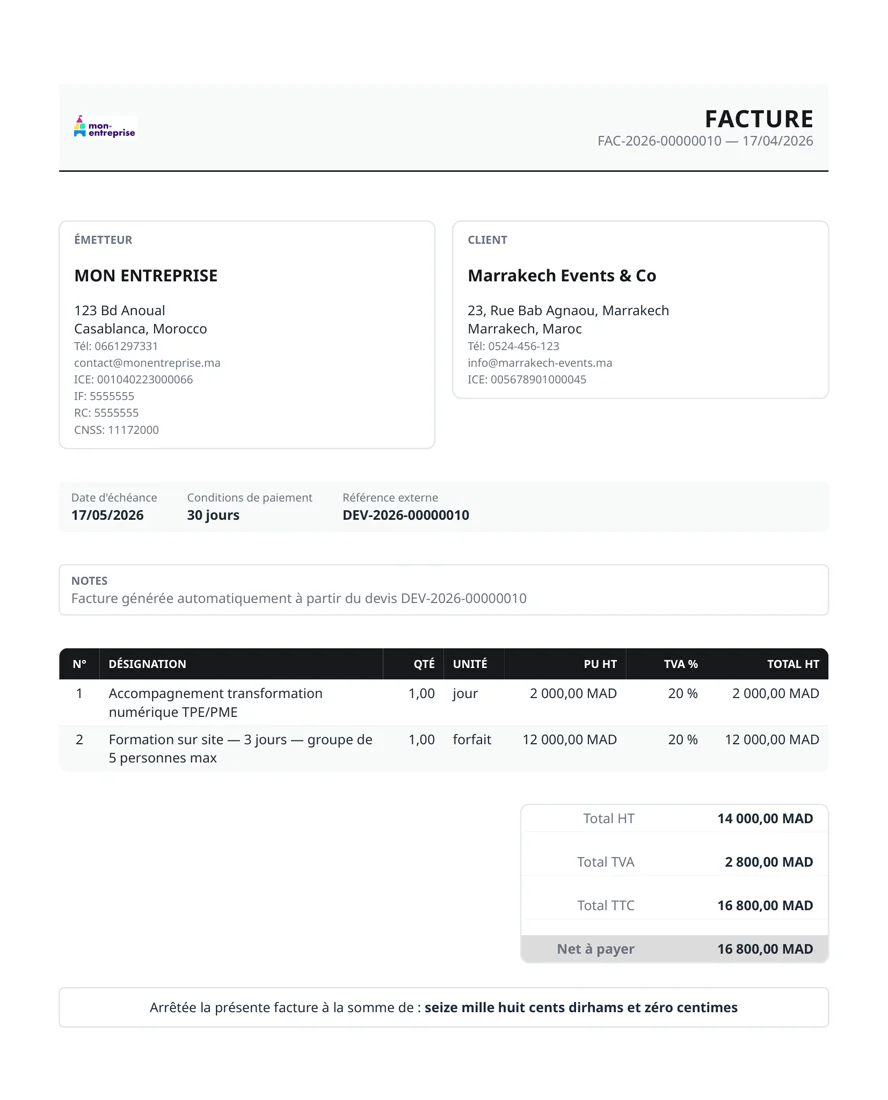Click the FACTURE title heading
This screenshot has width=888, height=1100.
point(759,118)
